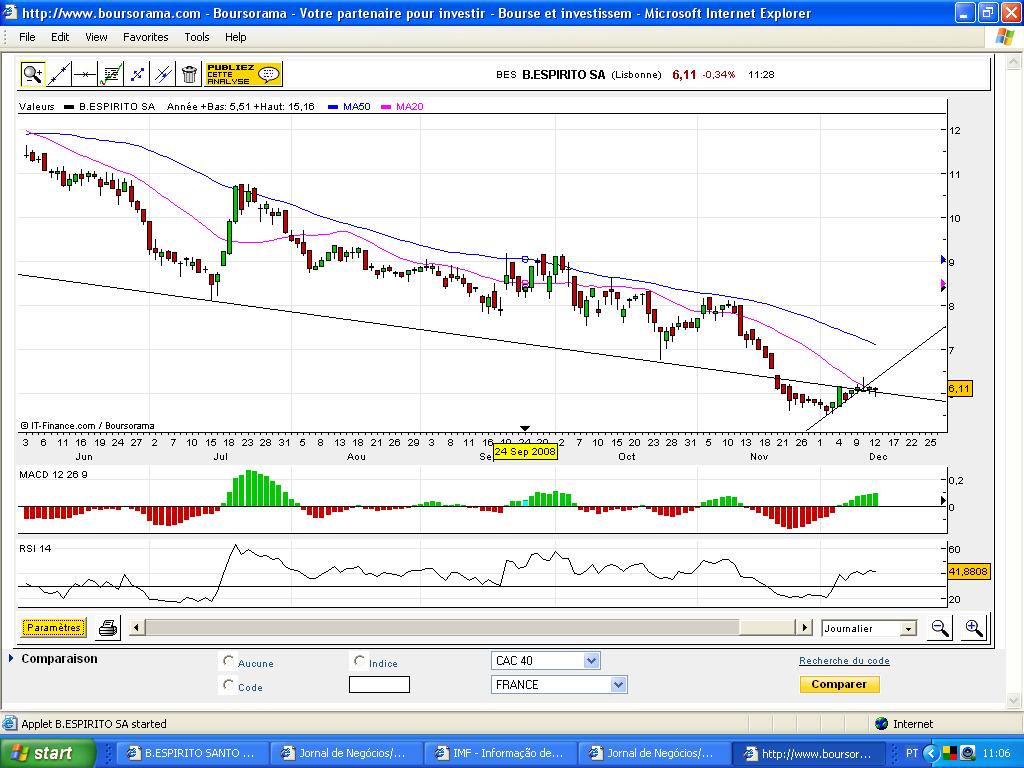The height and width of the screenshot is (768, 1024).
Task: Click the Recherche du code link
Action: tap(844, 661)
